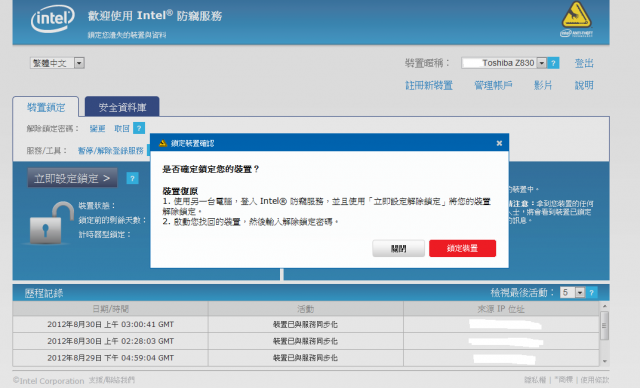Open the 支援/聯絡我們 footer link

tap(112, 380)
